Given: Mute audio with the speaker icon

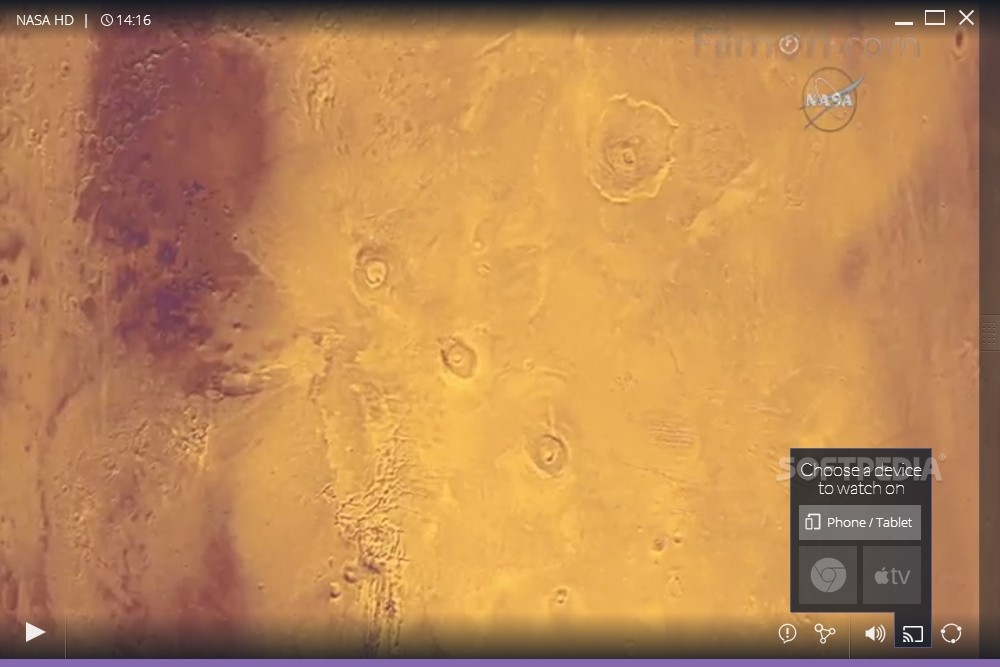Looking at the screenshot, I should click(x=874, y=633).
